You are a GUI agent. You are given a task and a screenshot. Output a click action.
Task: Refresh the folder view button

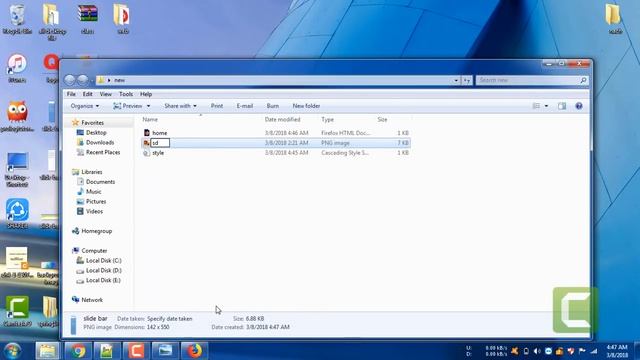467,80
